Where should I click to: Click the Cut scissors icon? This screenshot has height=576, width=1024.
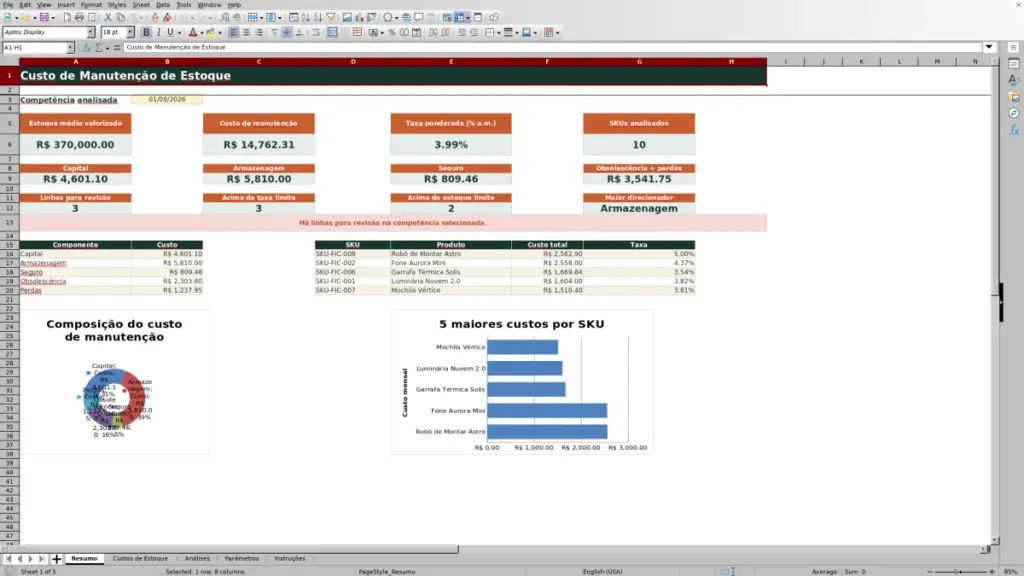(108, 18)
